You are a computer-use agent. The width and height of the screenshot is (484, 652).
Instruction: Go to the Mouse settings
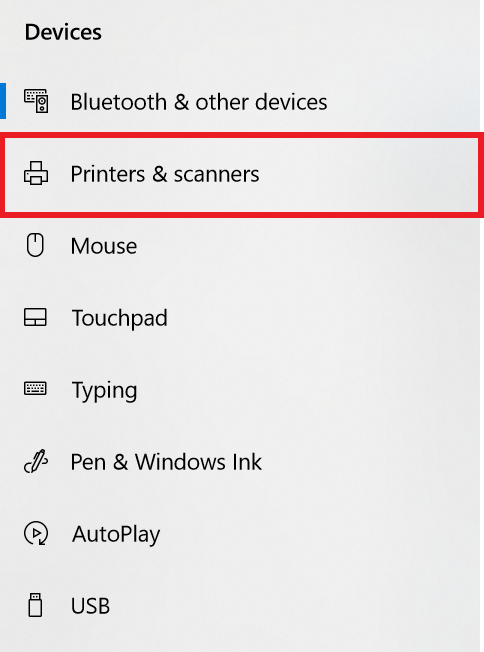click(240, 245)
